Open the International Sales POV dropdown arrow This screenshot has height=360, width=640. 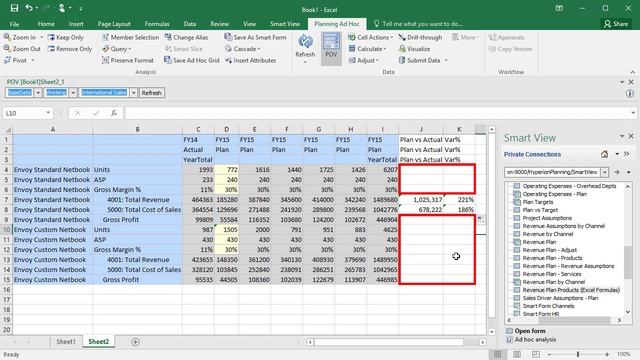click(x=133, y=93)
